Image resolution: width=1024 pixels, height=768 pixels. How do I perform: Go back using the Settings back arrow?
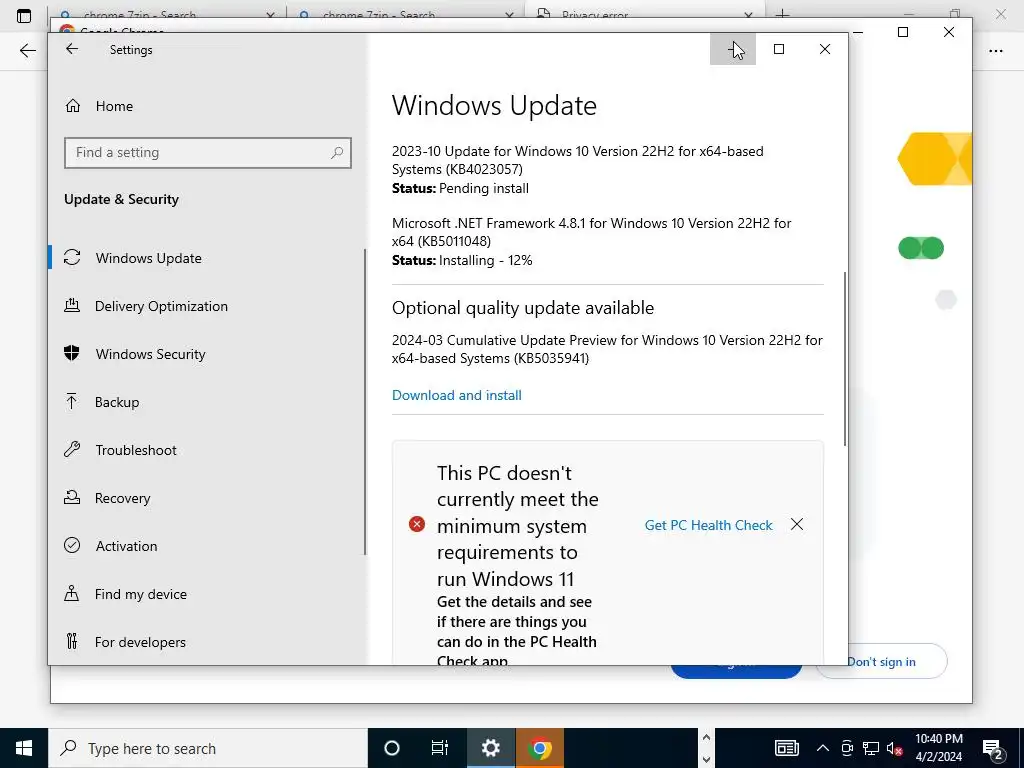coord(72,49)
